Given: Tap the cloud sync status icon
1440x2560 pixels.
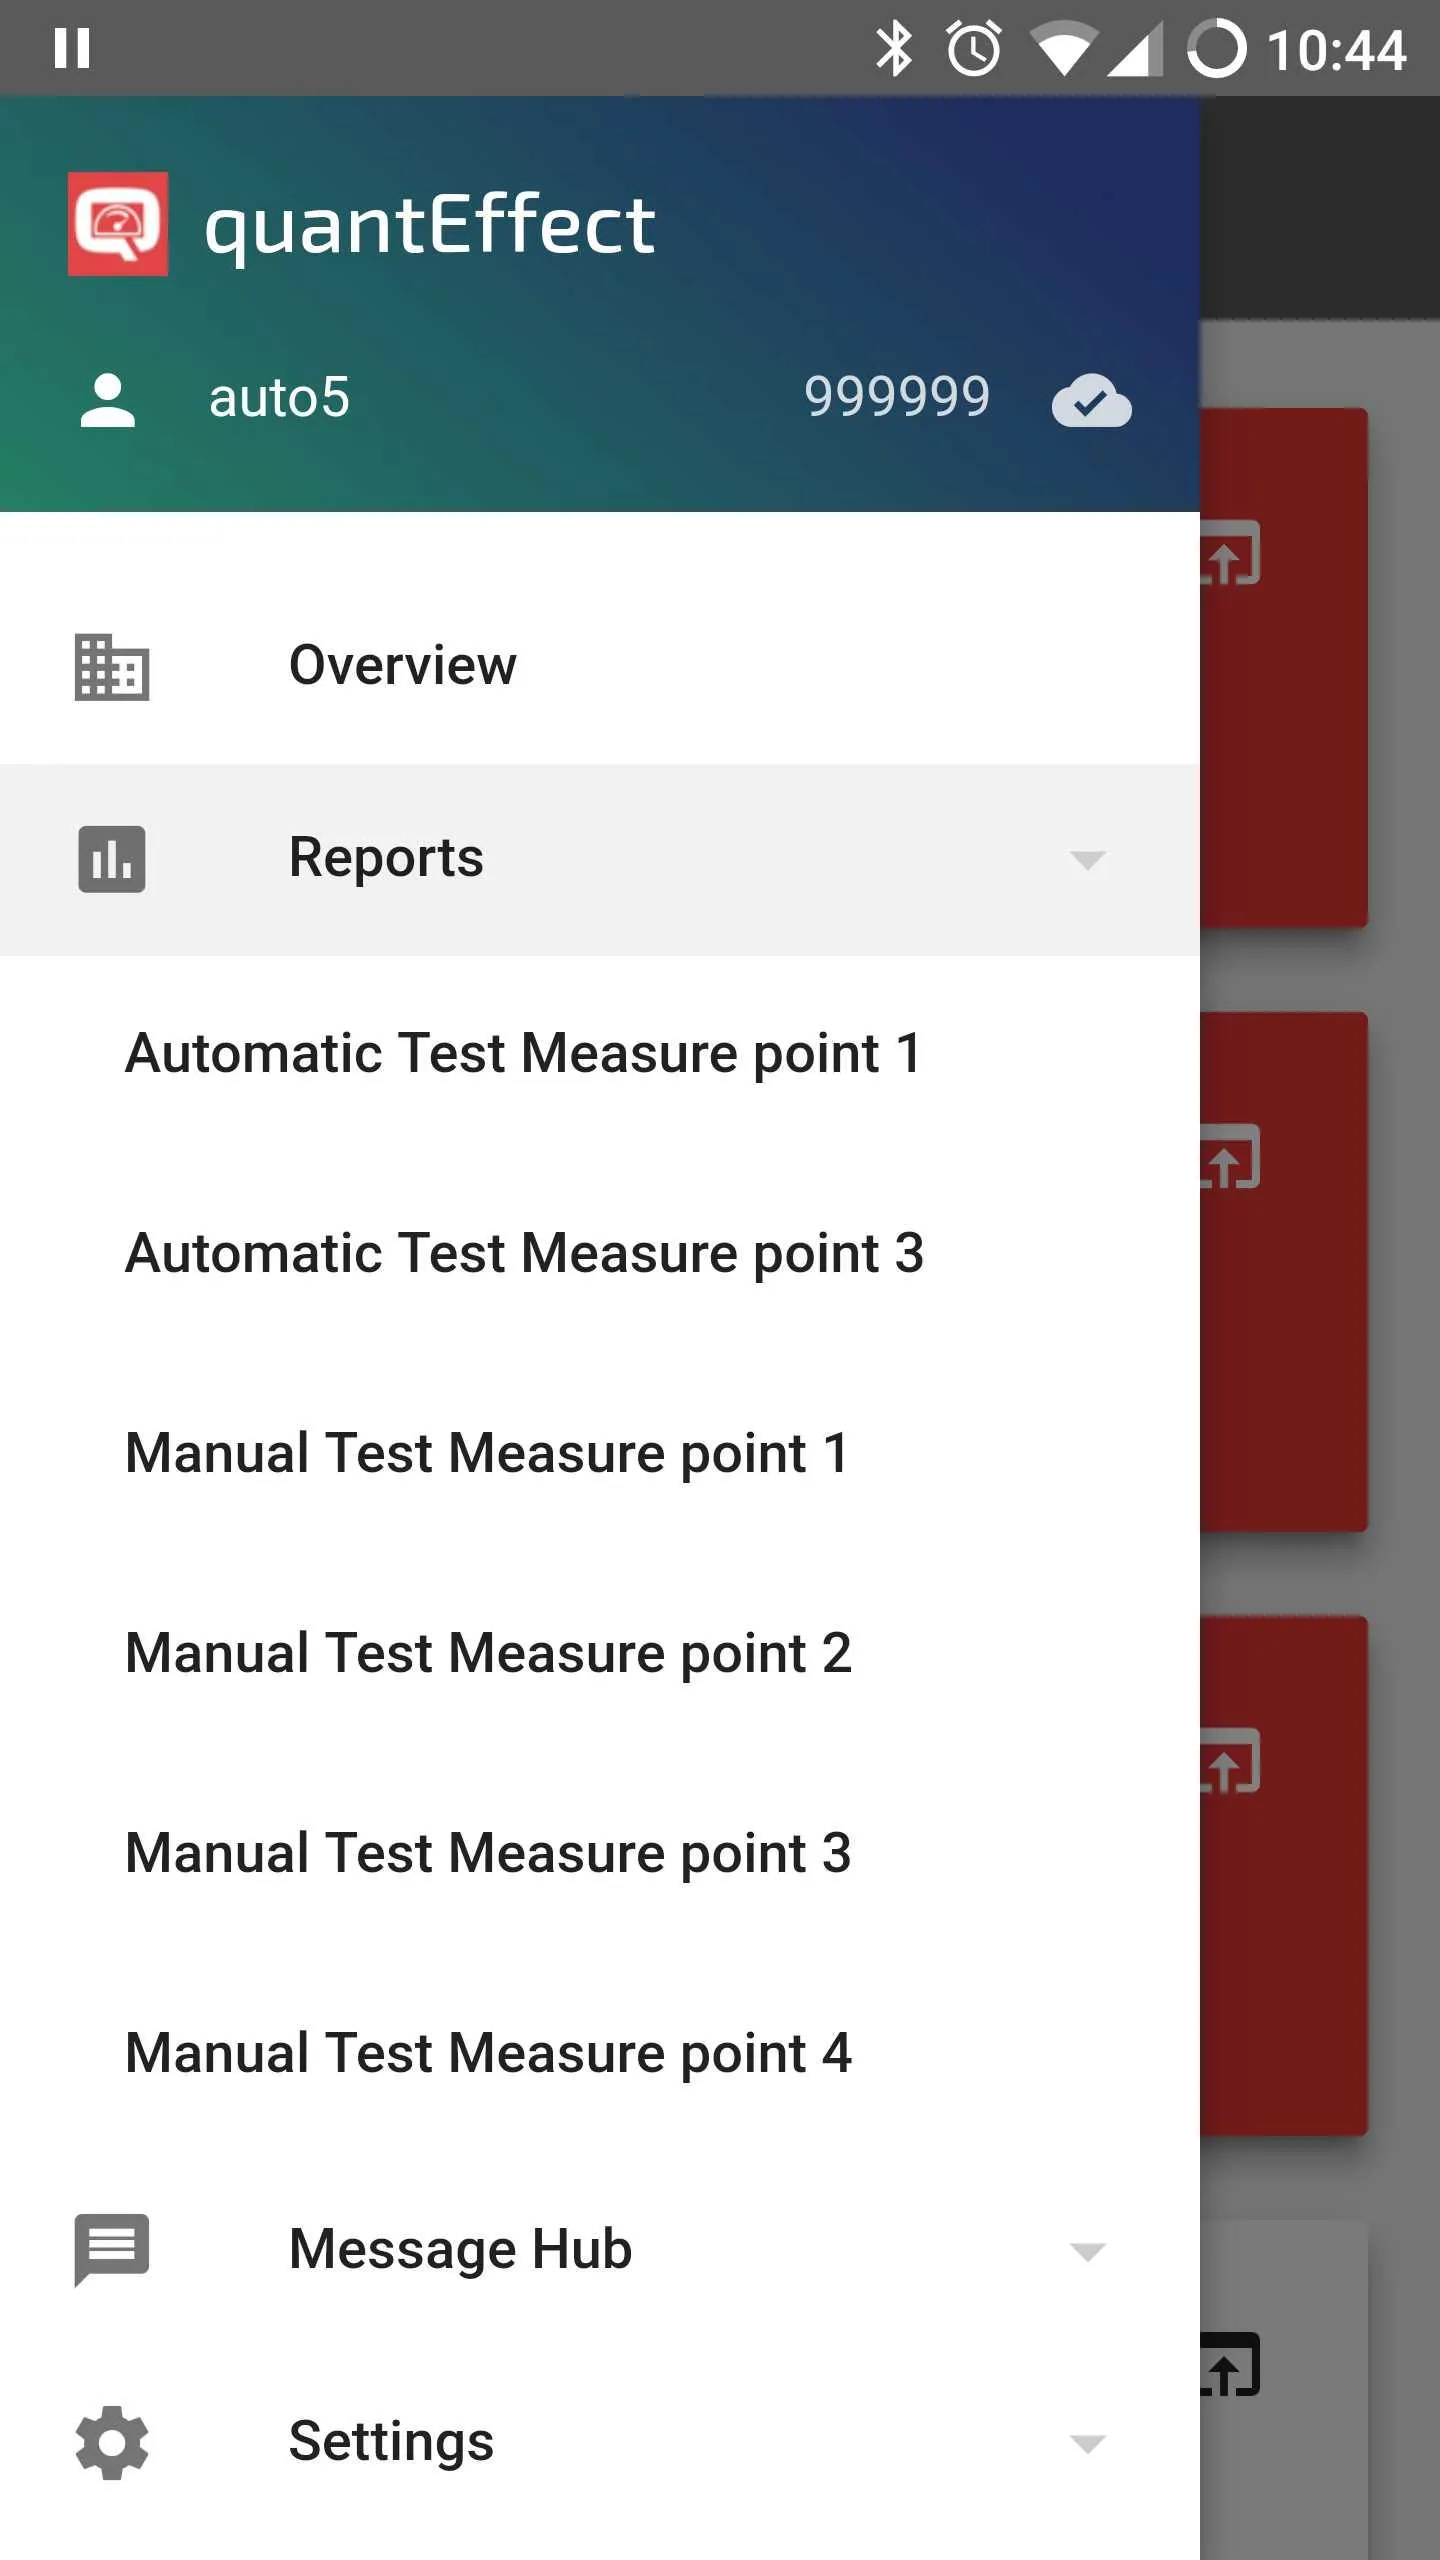Looking at the screenshot, I should pyautogui.click(x=1092, y=401).
